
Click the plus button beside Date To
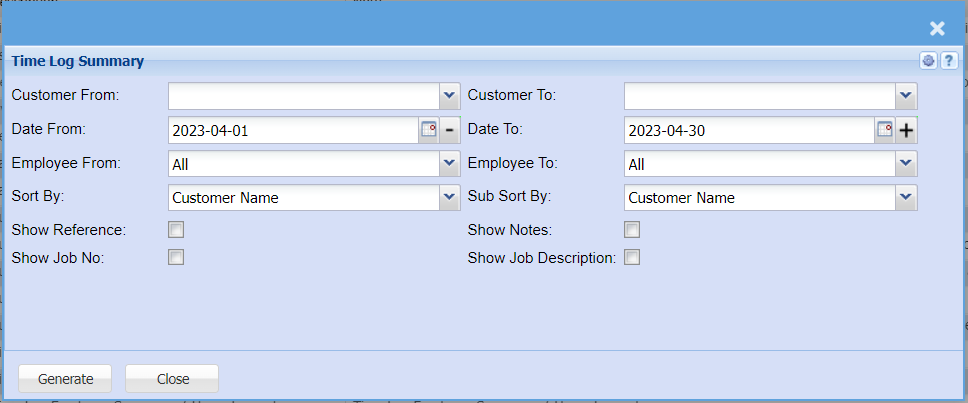[906, 130]
